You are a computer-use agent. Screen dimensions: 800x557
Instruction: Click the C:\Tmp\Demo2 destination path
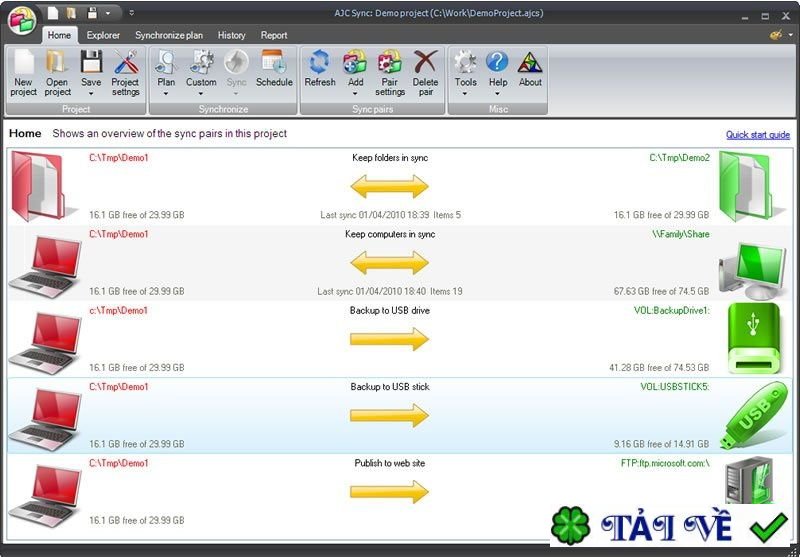pyautogui.click(x=679, y=158)
